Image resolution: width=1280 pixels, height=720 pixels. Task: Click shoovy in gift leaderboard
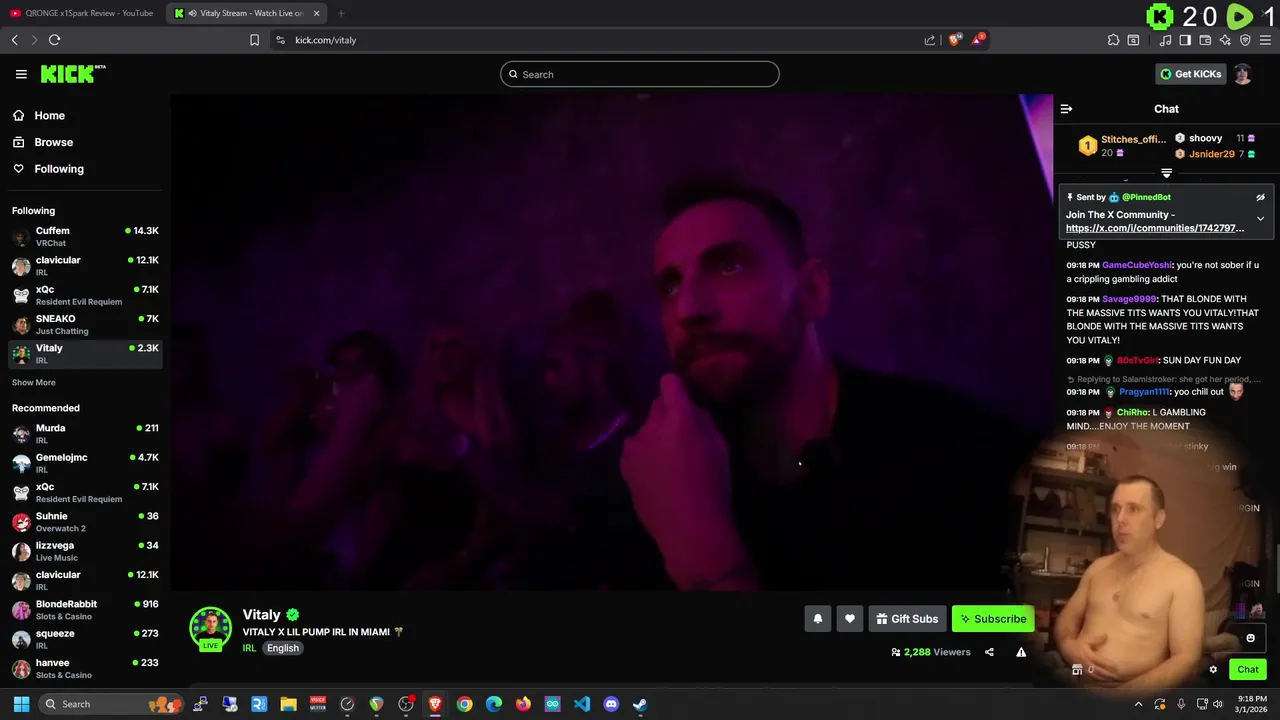[x=1205, y=138]
